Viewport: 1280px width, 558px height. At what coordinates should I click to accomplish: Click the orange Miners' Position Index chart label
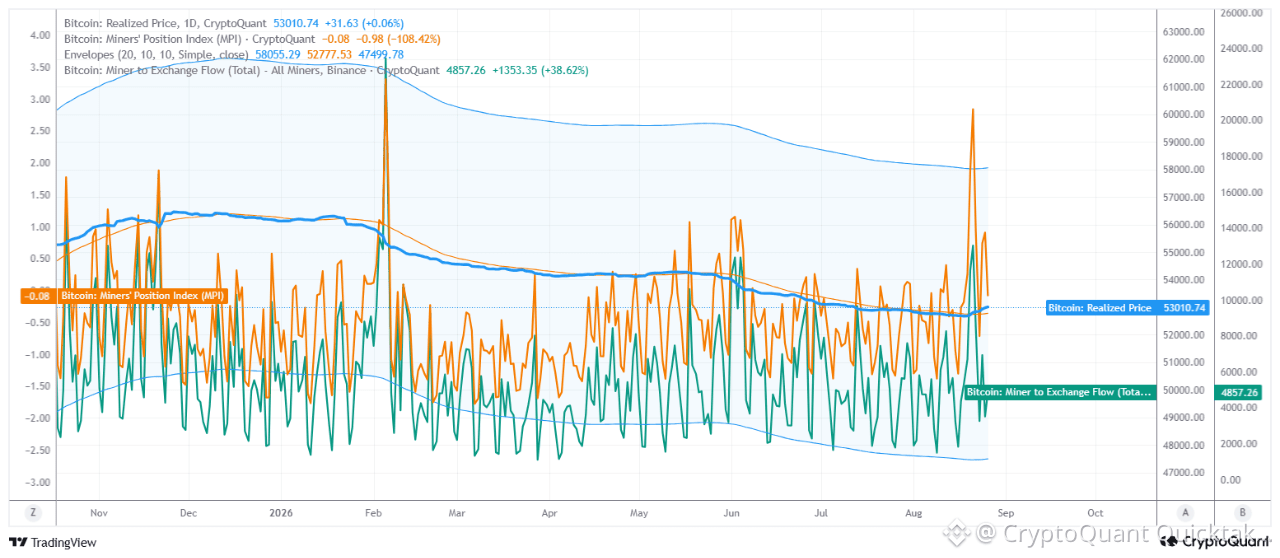(142, 295)
